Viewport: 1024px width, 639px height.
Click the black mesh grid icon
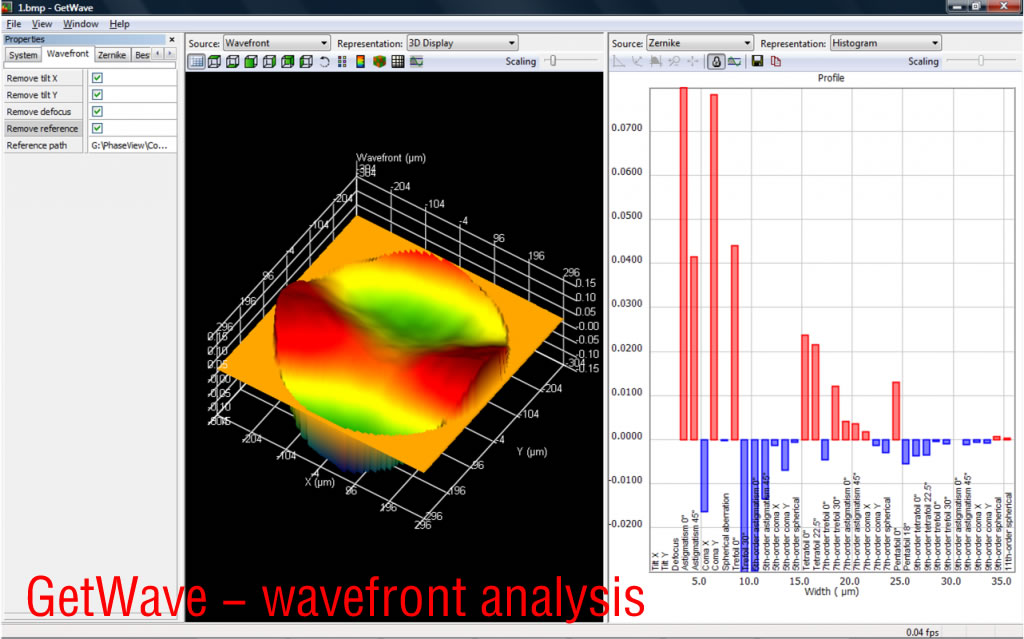[x=397, y=62]
